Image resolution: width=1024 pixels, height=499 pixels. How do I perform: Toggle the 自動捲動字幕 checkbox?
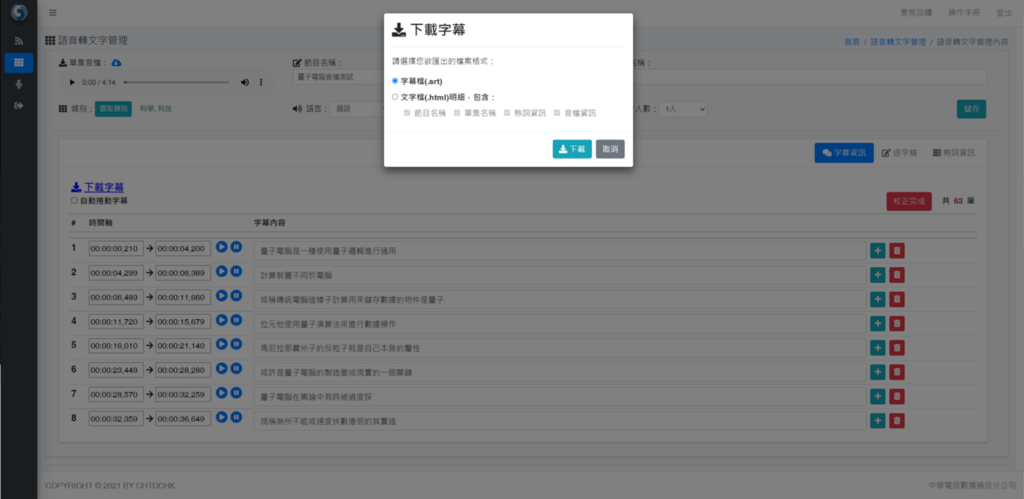click(x=74, y=201)
